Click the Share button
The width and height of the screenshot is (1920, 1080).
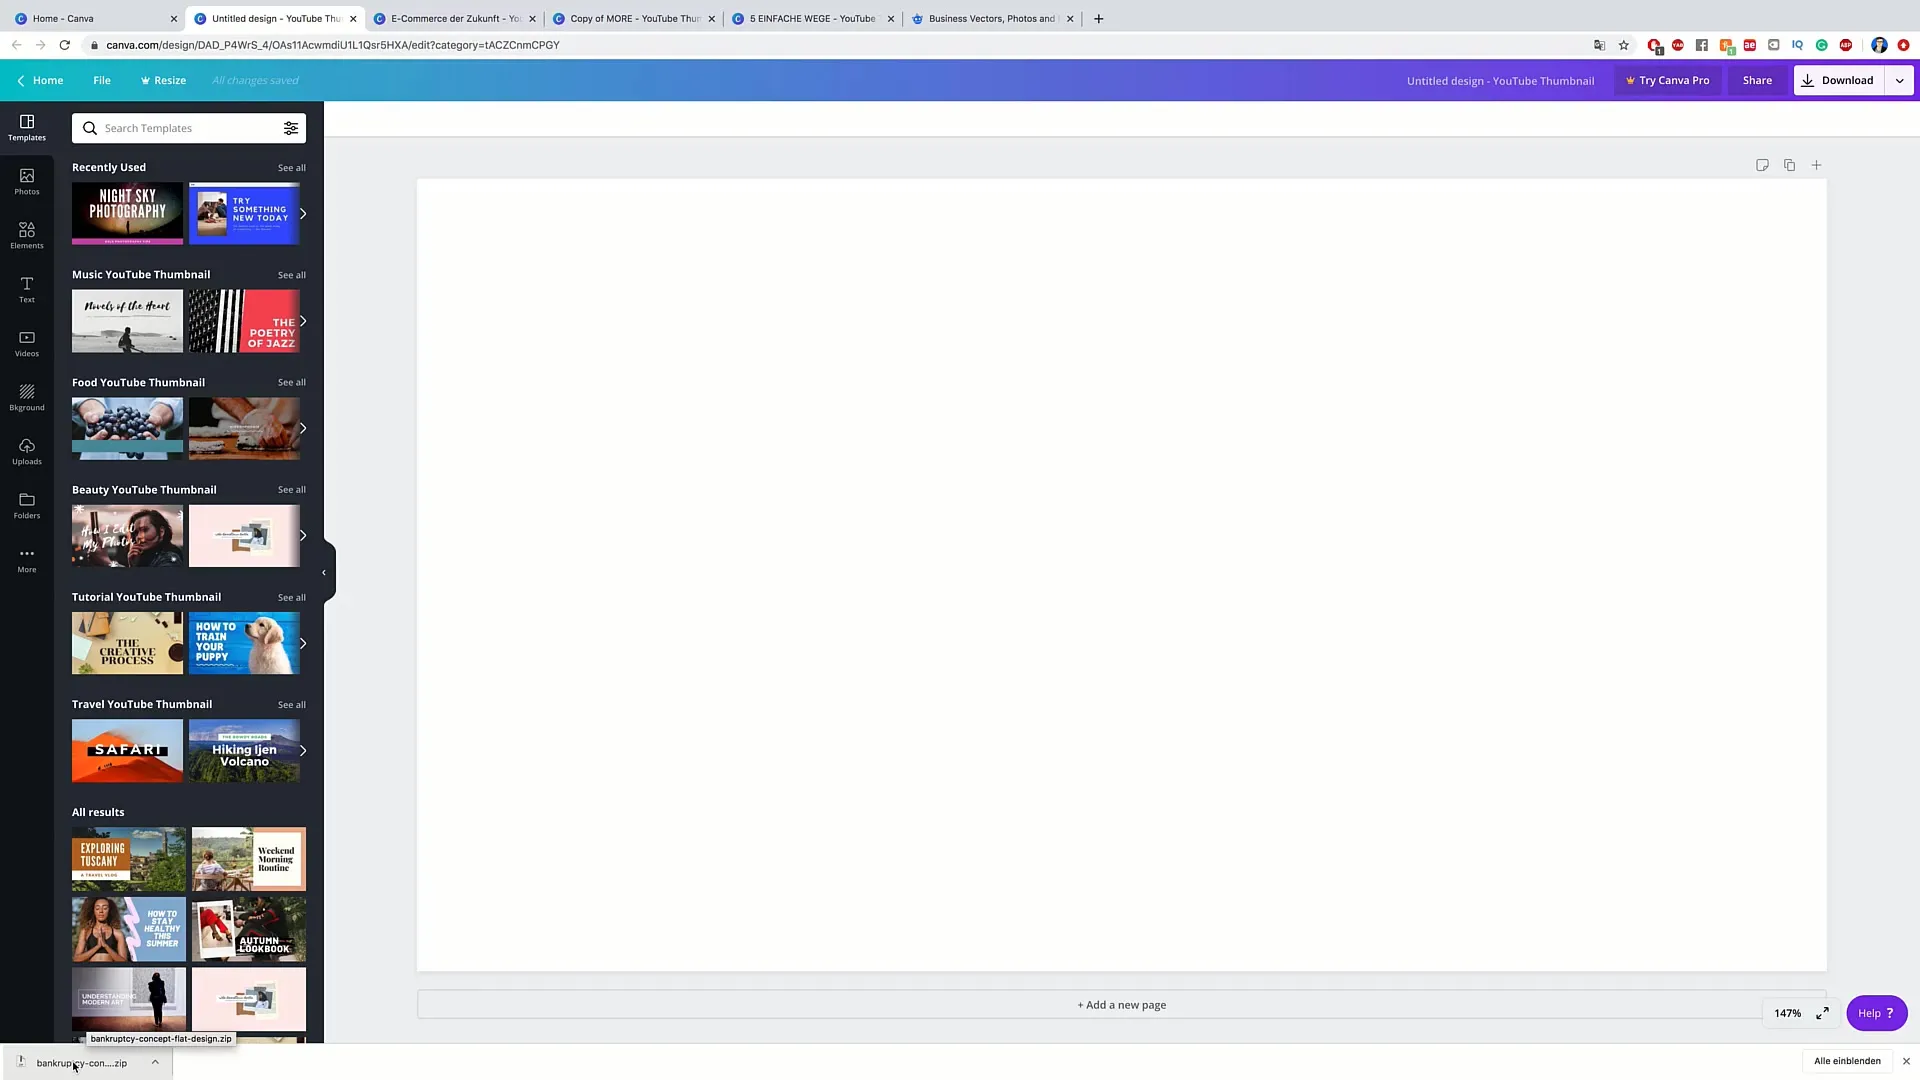click(1758, 80)
